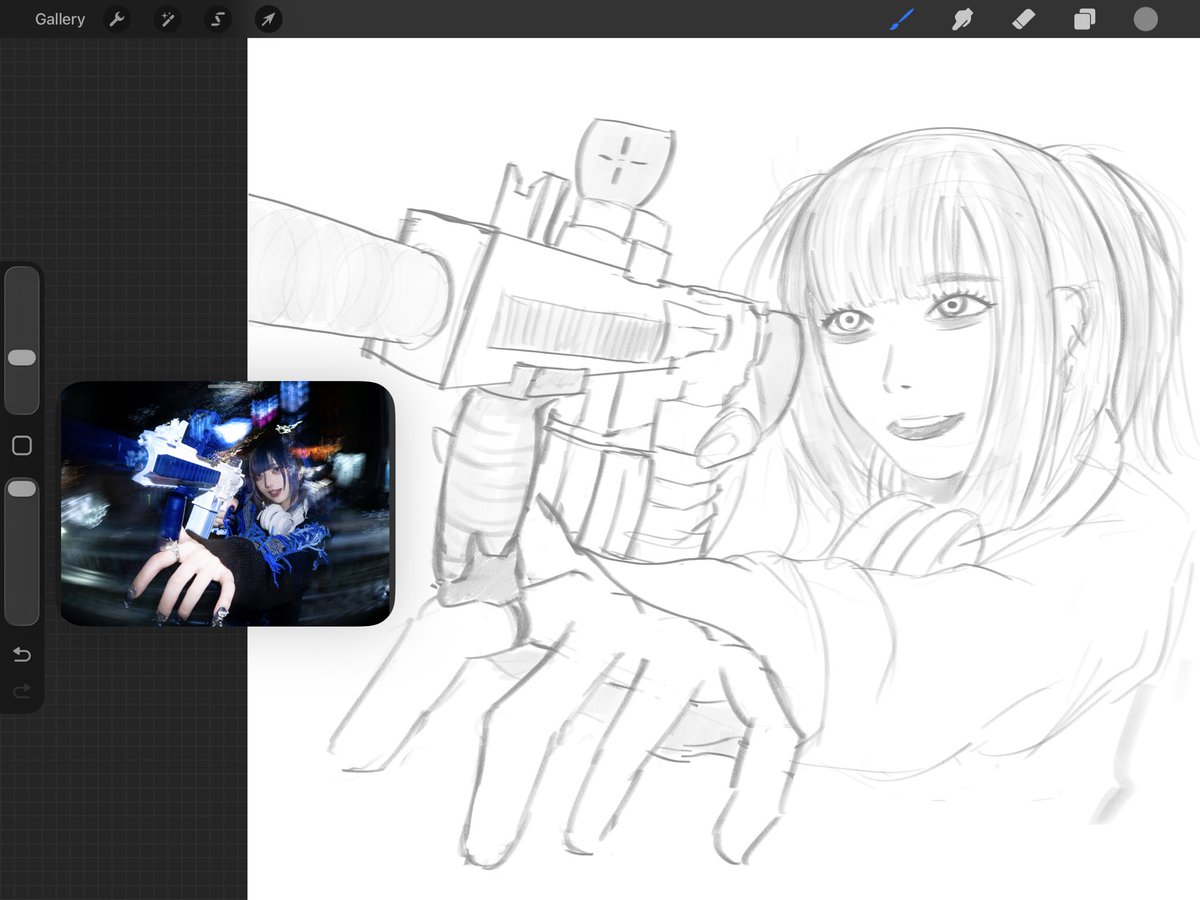This screenshot has height=900, width=1200.
Task: Select the Eraser tool
Action: tap(1023, 19)
